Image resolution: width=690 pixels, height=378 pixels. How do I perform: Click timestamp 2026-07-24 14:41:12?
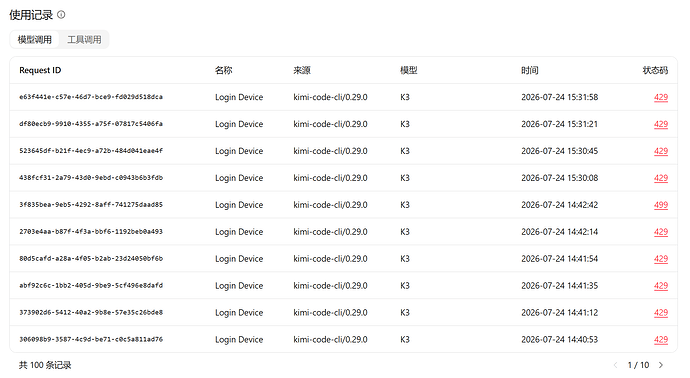click(560, 312)
